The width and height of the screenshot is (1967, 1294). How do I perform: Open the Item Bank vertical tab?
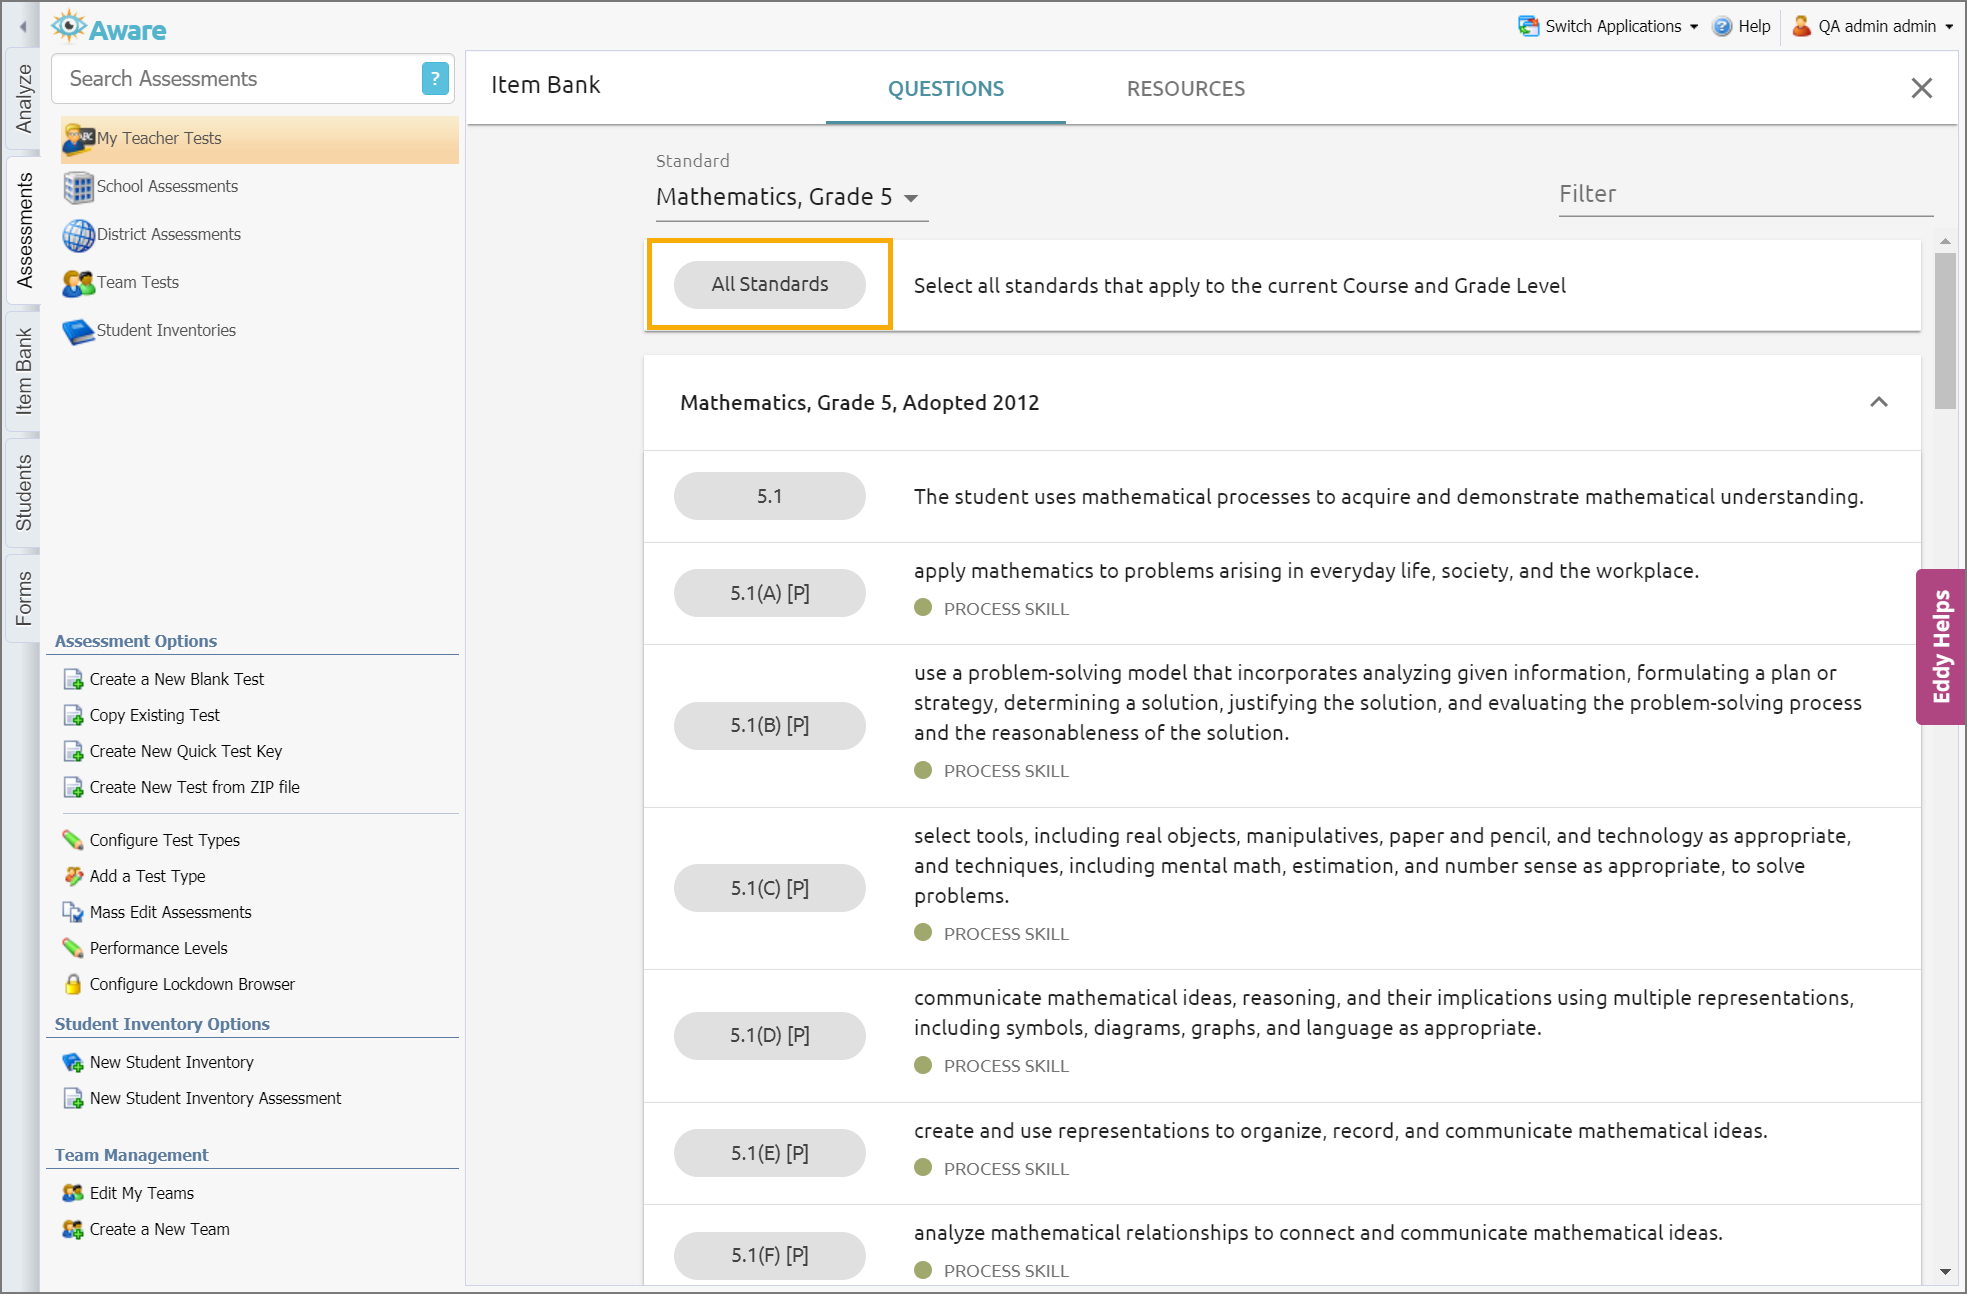coord(23,371)
